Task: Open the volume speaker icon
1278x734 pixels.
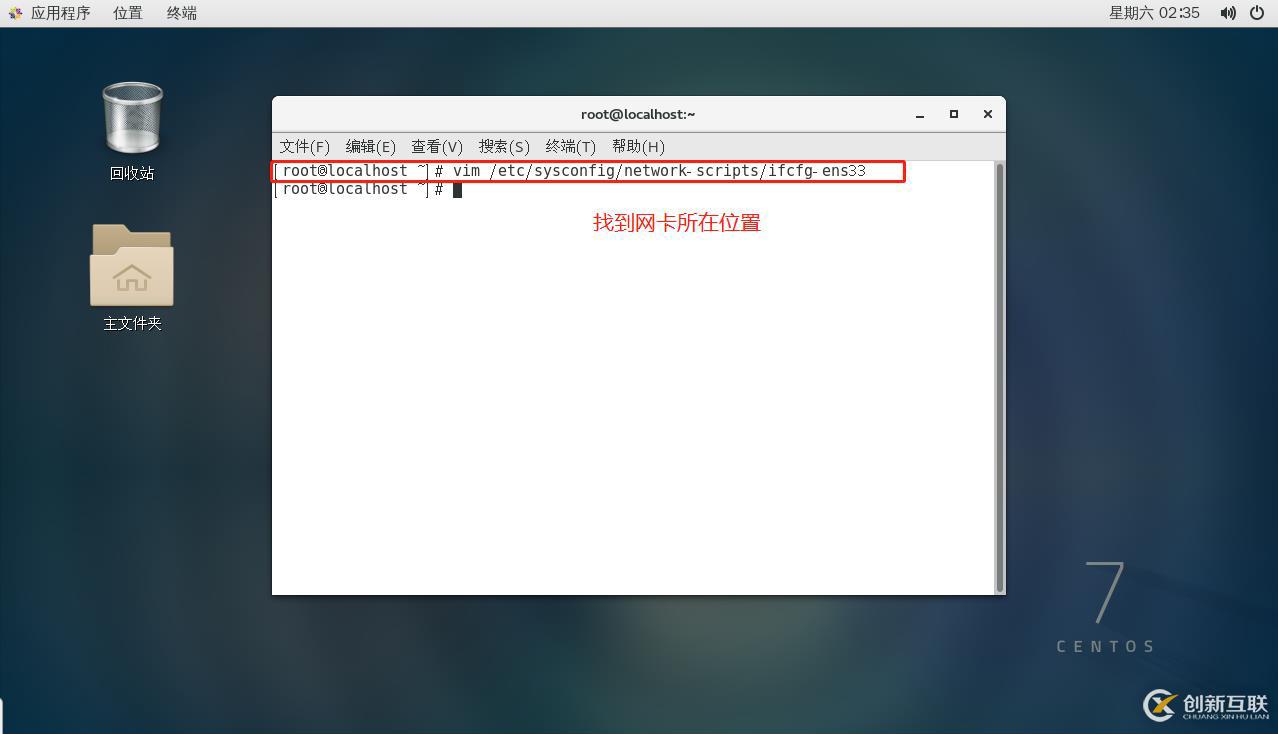Action: pyautogui.click(x=1228, y=13)
